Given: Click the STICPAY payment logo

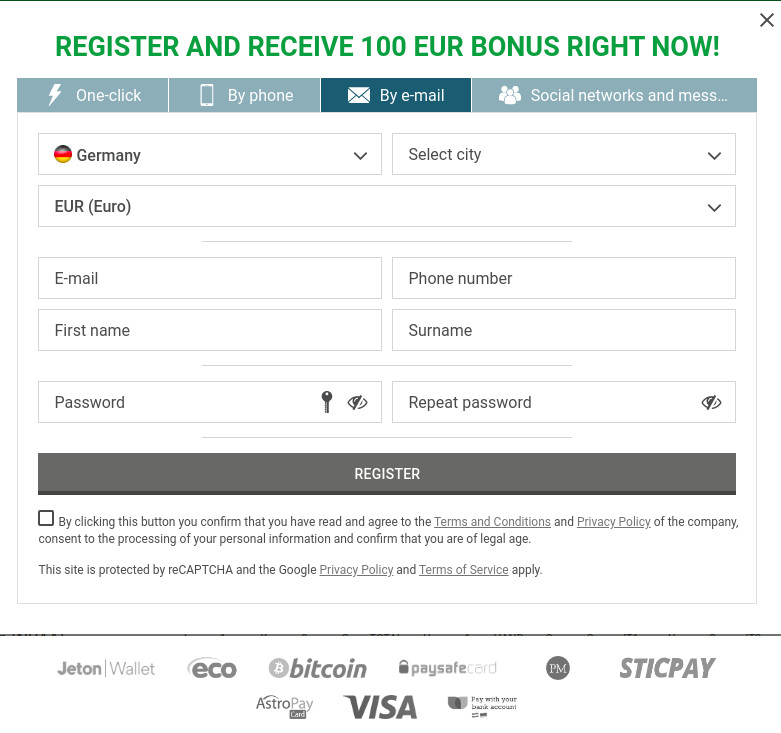Looking at the screenshot, I should pyautogui.click(x=667, y=668).
